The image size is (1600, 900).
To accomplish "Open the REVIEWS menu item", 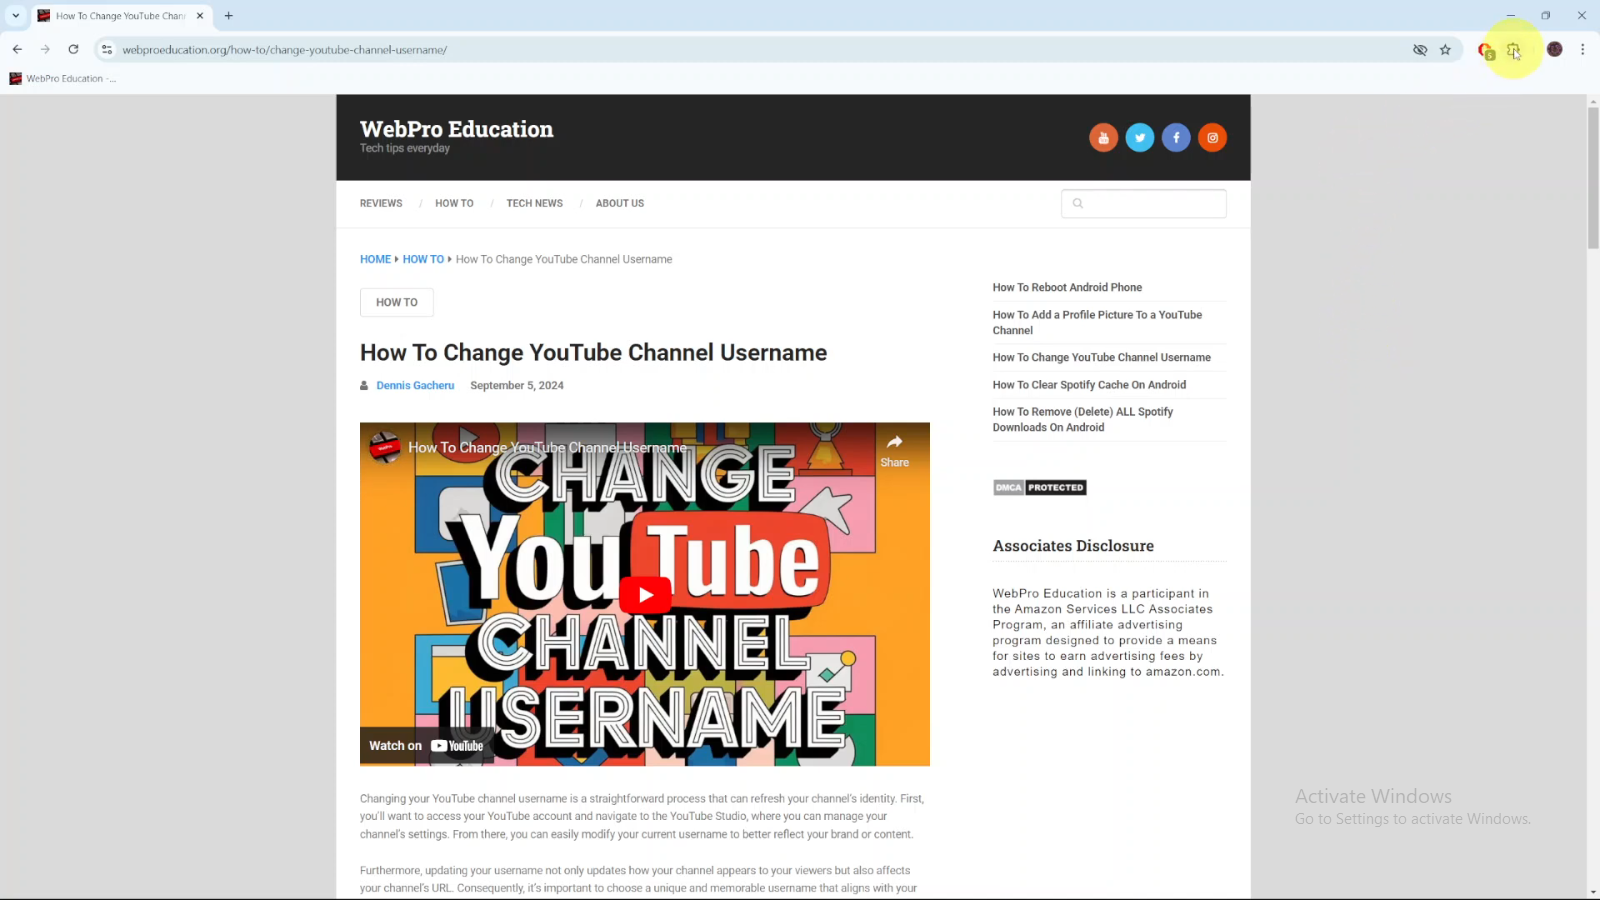I will pos(381,203).
